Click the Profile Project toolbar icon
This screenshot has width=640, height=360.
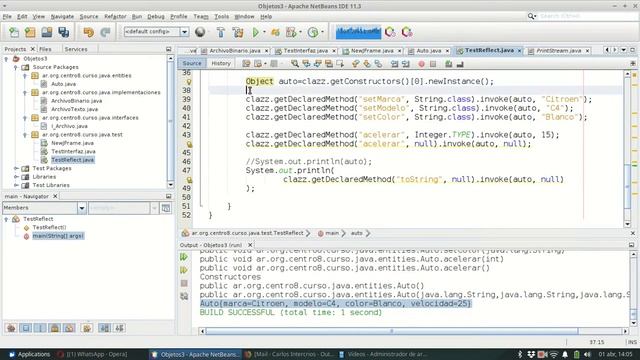(x=313, y=32)
